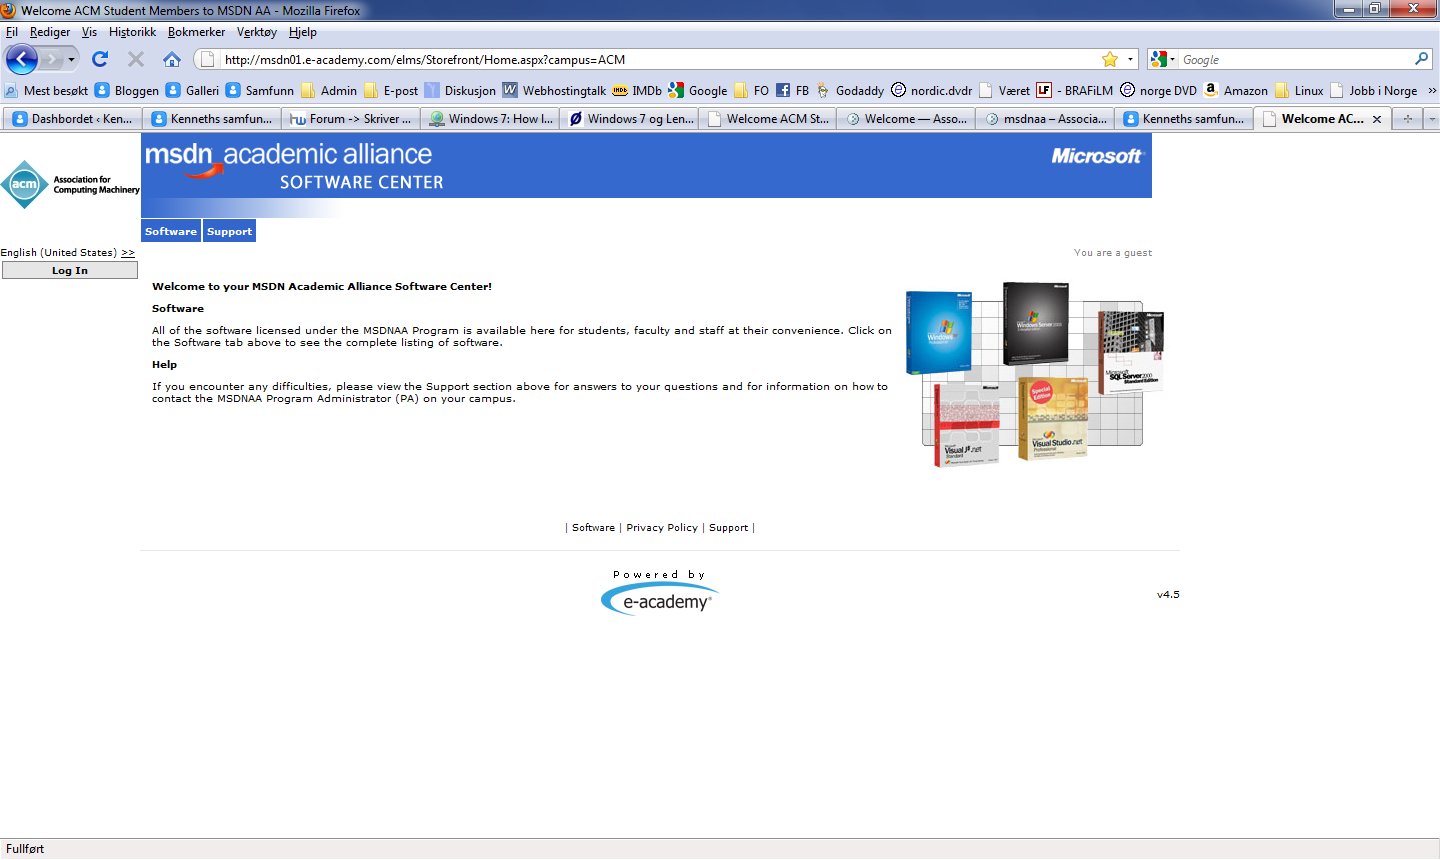Viewport: 1440px width, 860px height.
Task: Open the FB Facebook bookmark
Action: pos(792,90)
